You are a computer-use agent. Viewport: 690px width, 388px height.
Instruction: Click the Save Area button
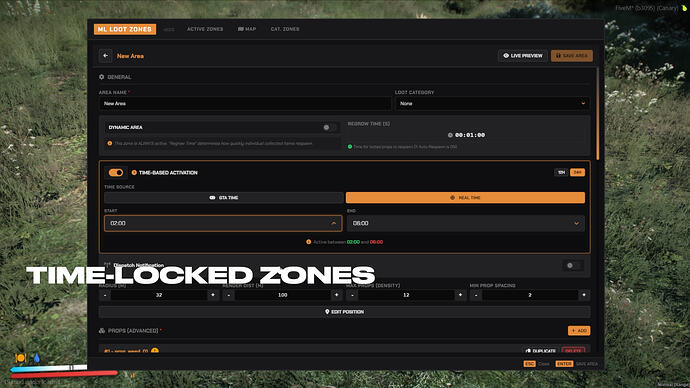coord(572,56)
